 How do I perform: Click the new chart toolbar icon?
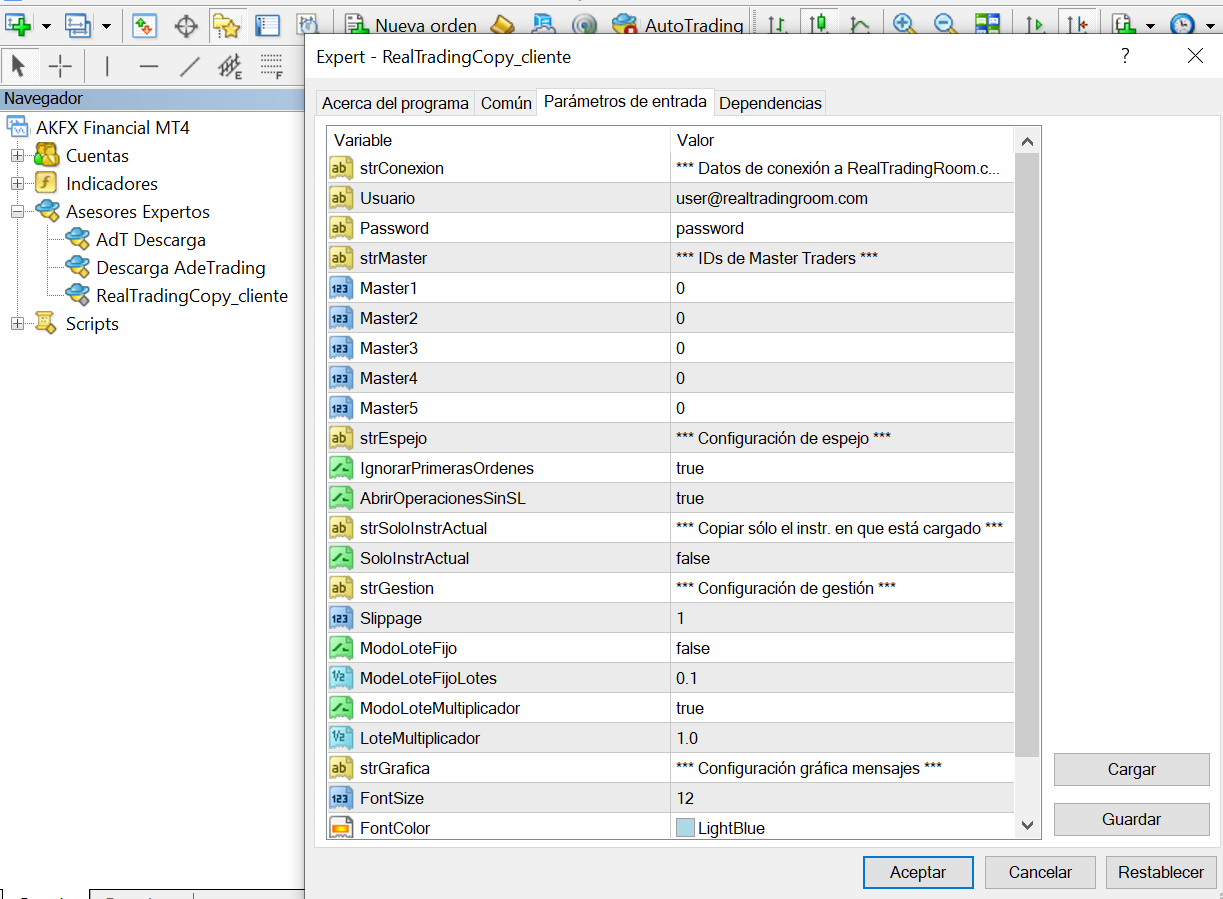click(x=18, y=25)
